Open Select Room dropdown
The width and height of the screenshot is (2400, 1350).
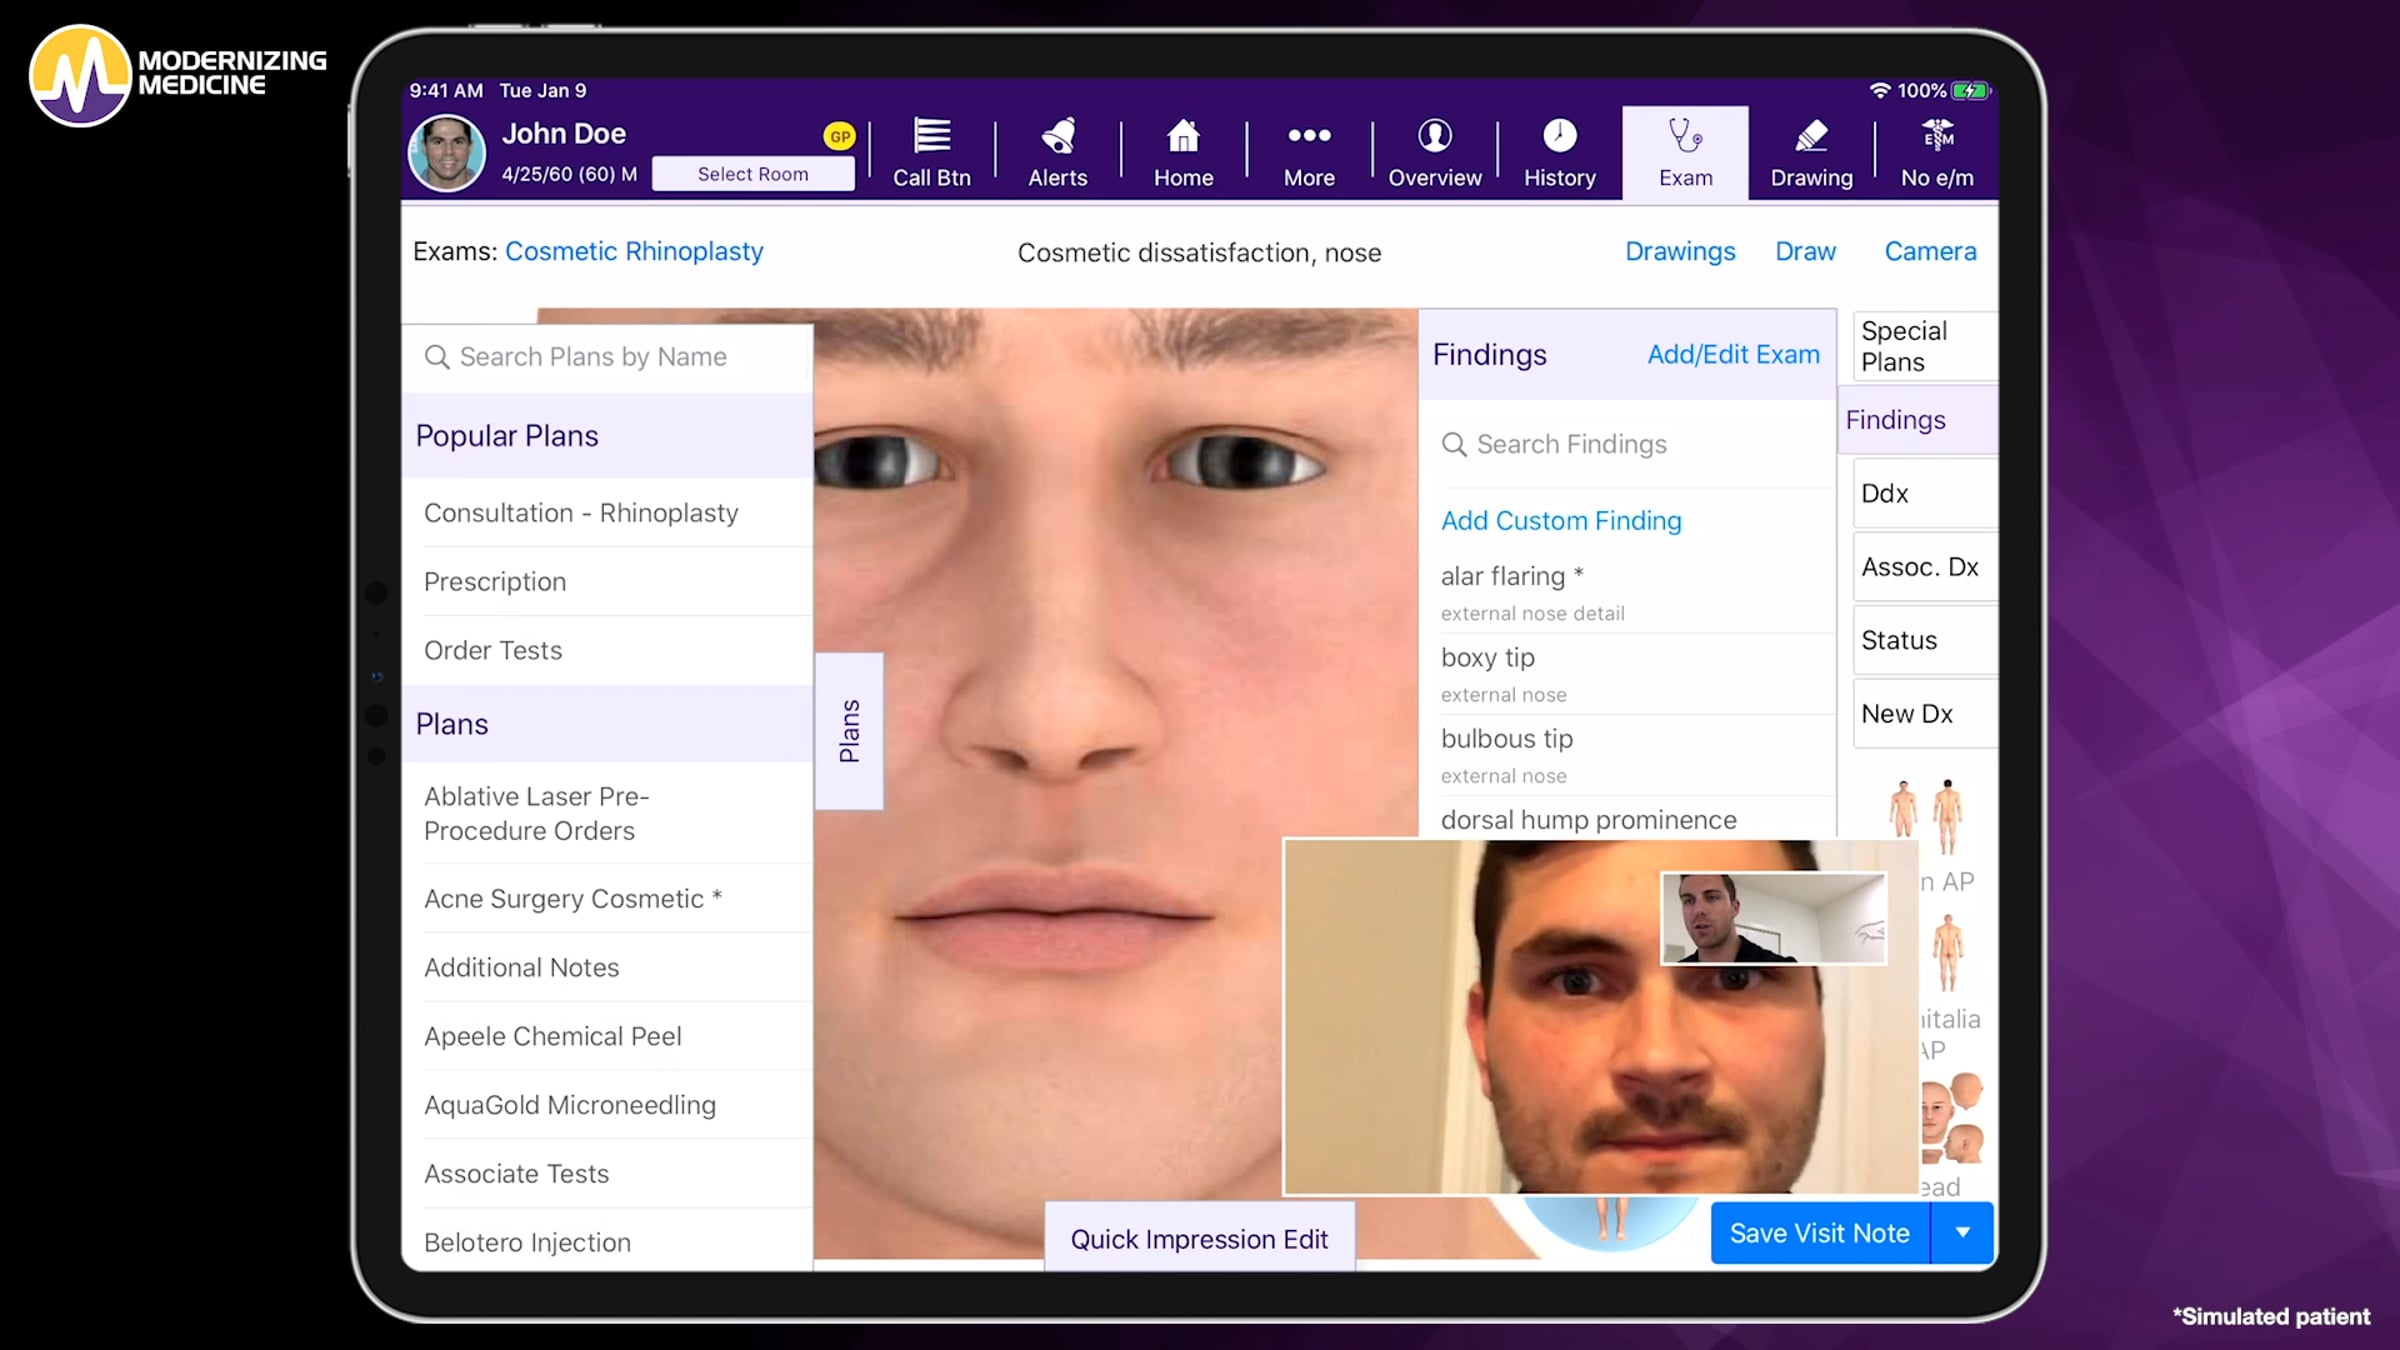click(753, 174)
